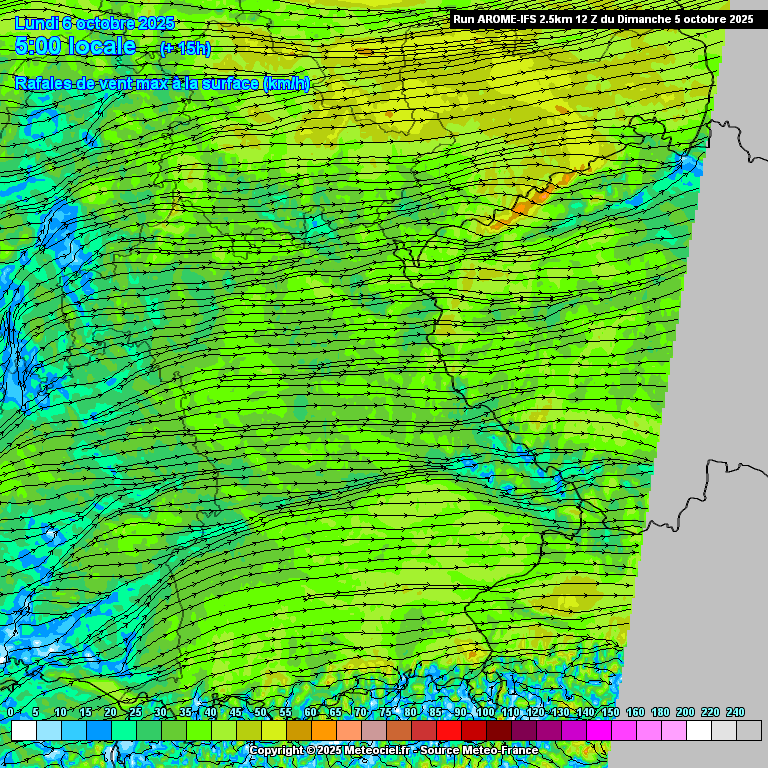Select the grey swatch after the 240 label
The height and width of the screenshot is (768, 768).
click(x=748, y=731)
